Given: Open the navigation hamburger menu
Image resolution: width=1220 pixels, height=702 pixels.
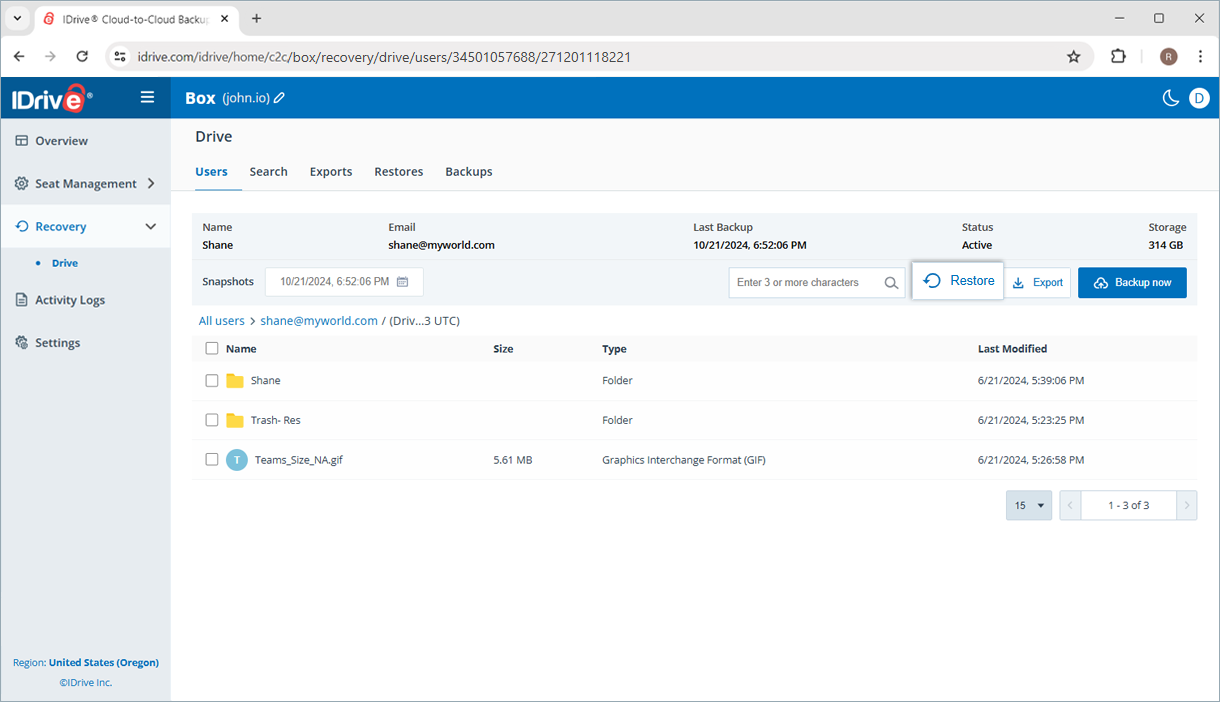Looking at the screenshot, I should click(x=147, y=97).
